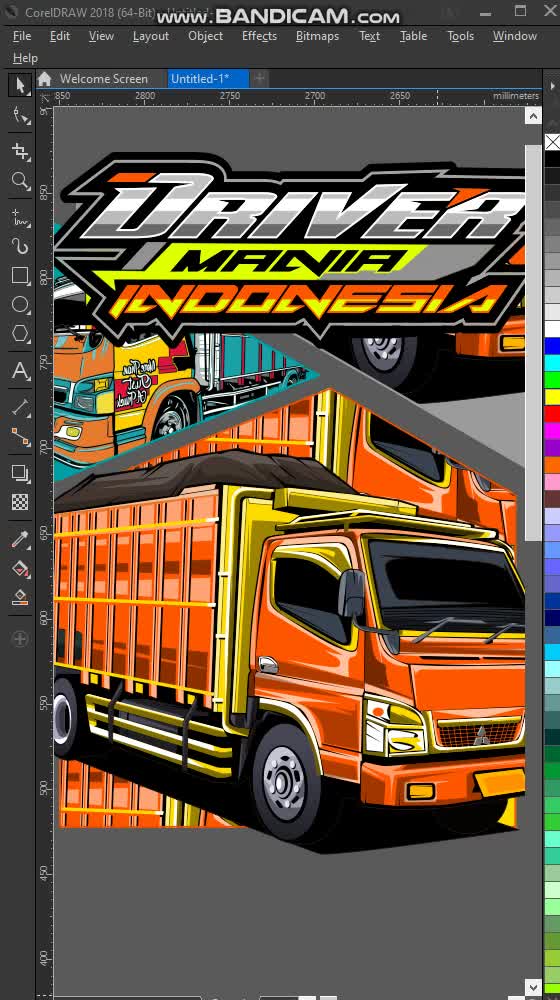Select the Shape tool
This screenshot has width=560, height=1000.
pyautogui.click(x=20, y=116)
